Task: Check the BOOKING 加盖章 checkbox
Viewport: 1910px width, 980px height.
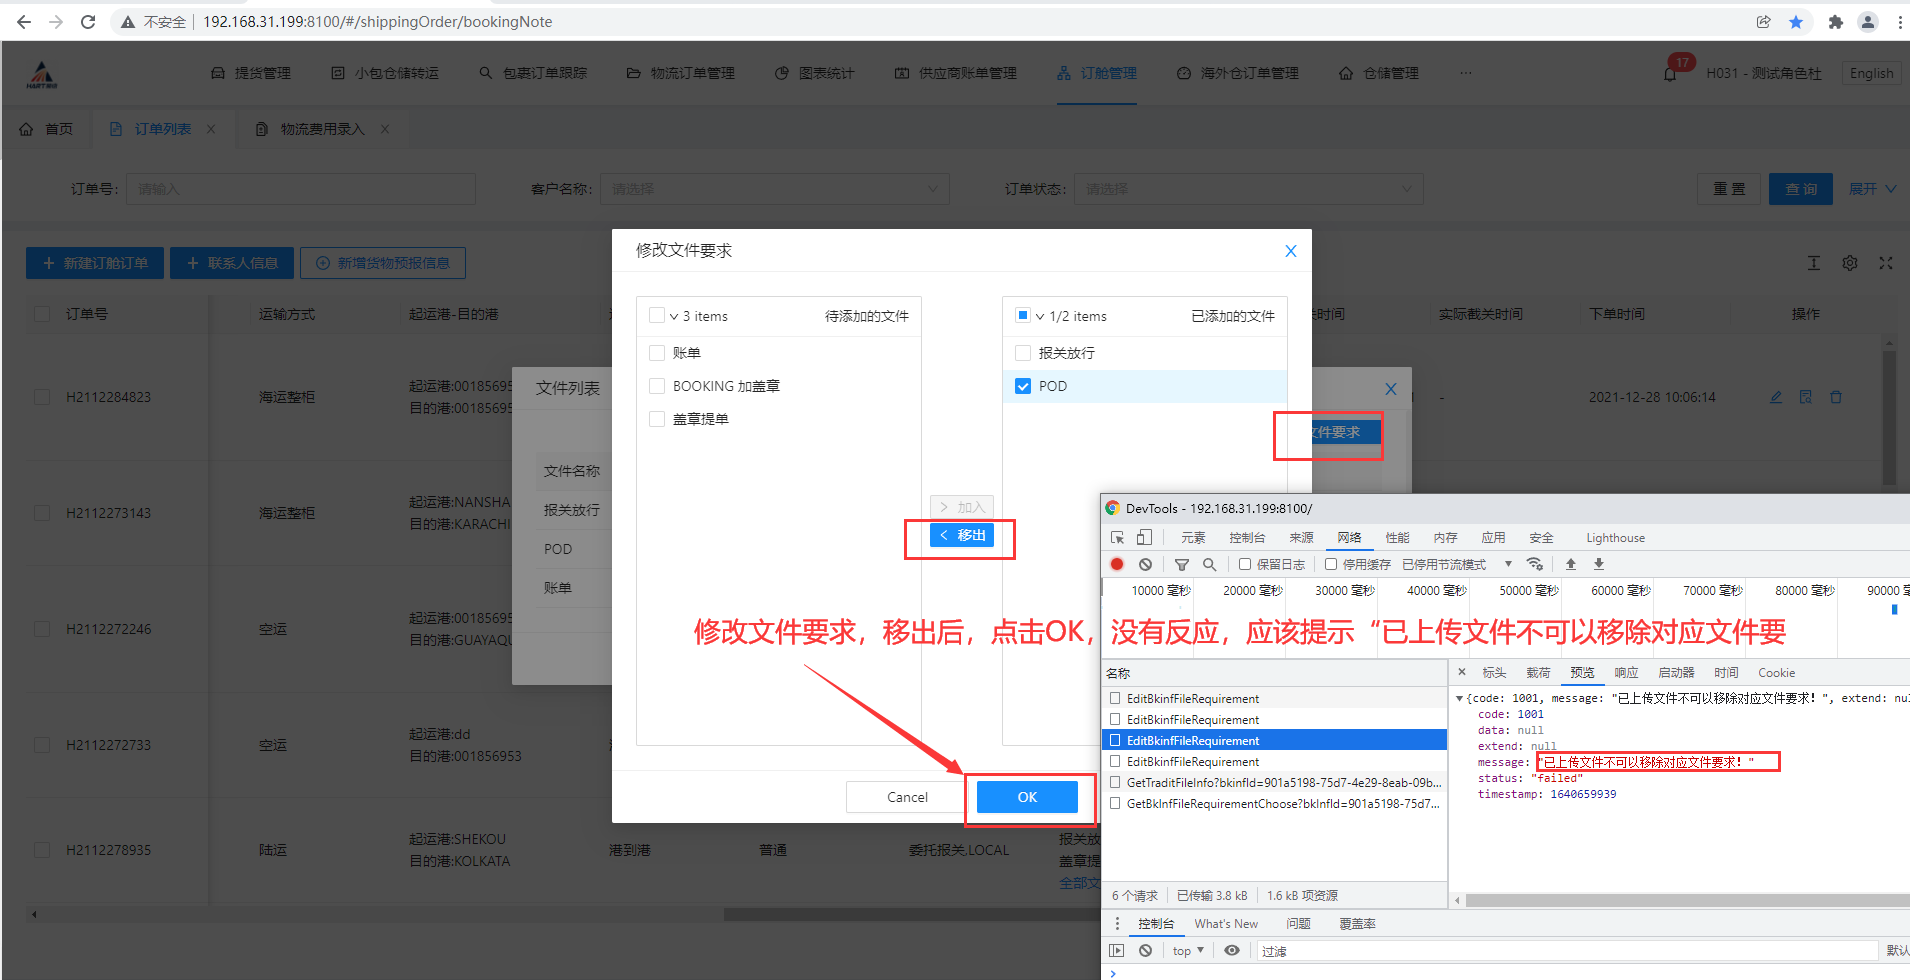Action: click(657, 386)
